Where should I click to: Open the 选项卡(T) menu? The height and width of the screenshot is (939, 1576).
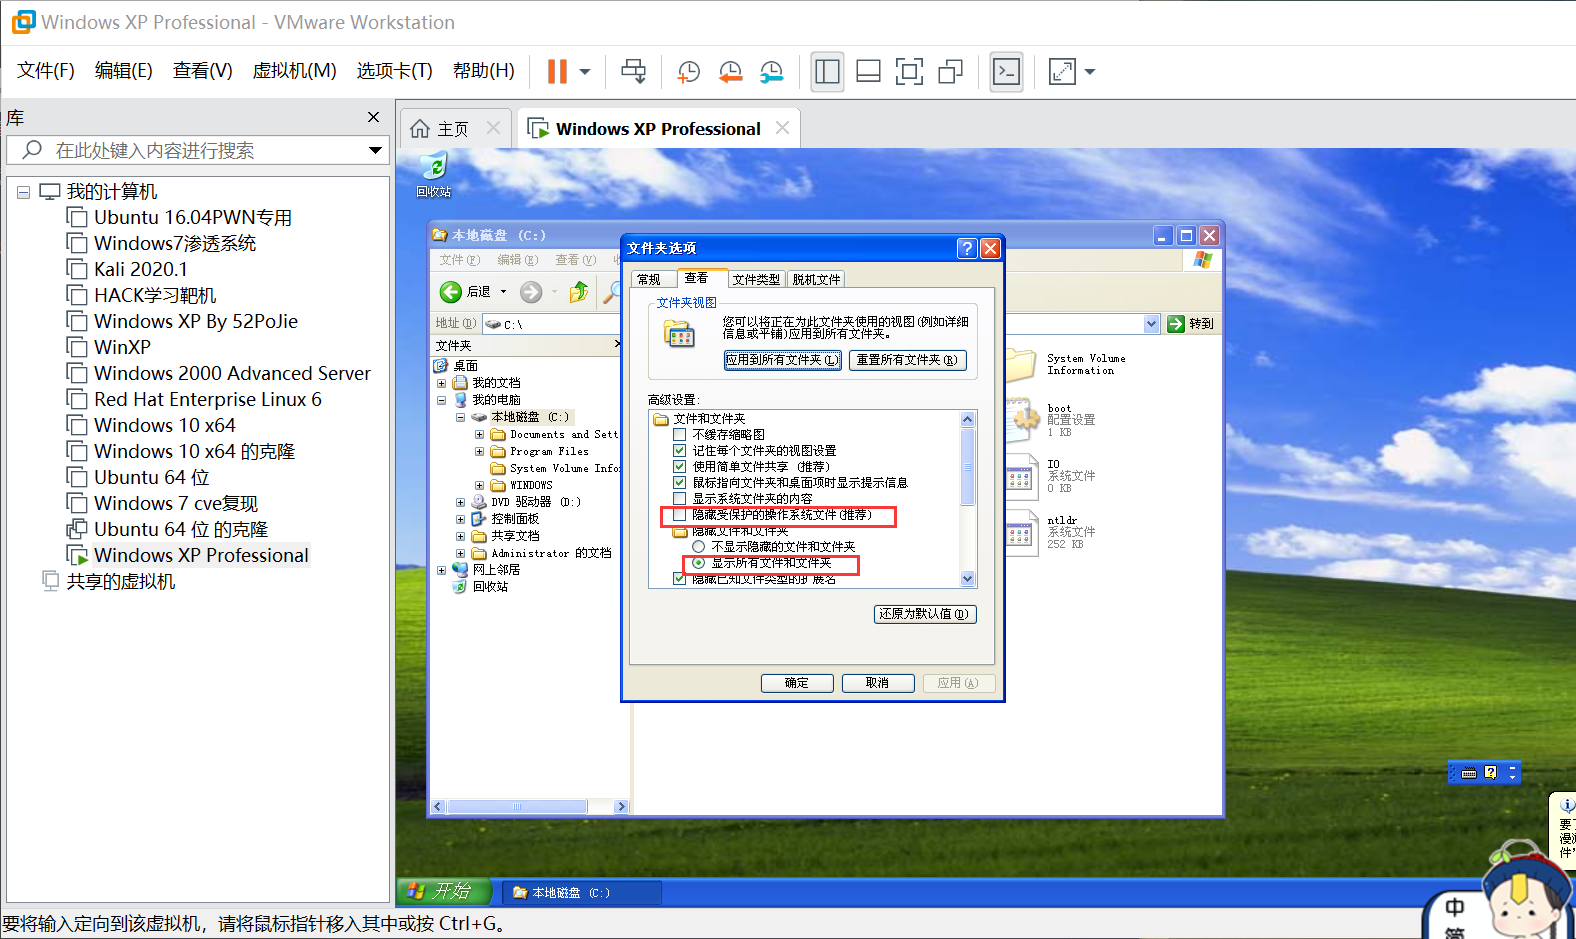[395, 71]
